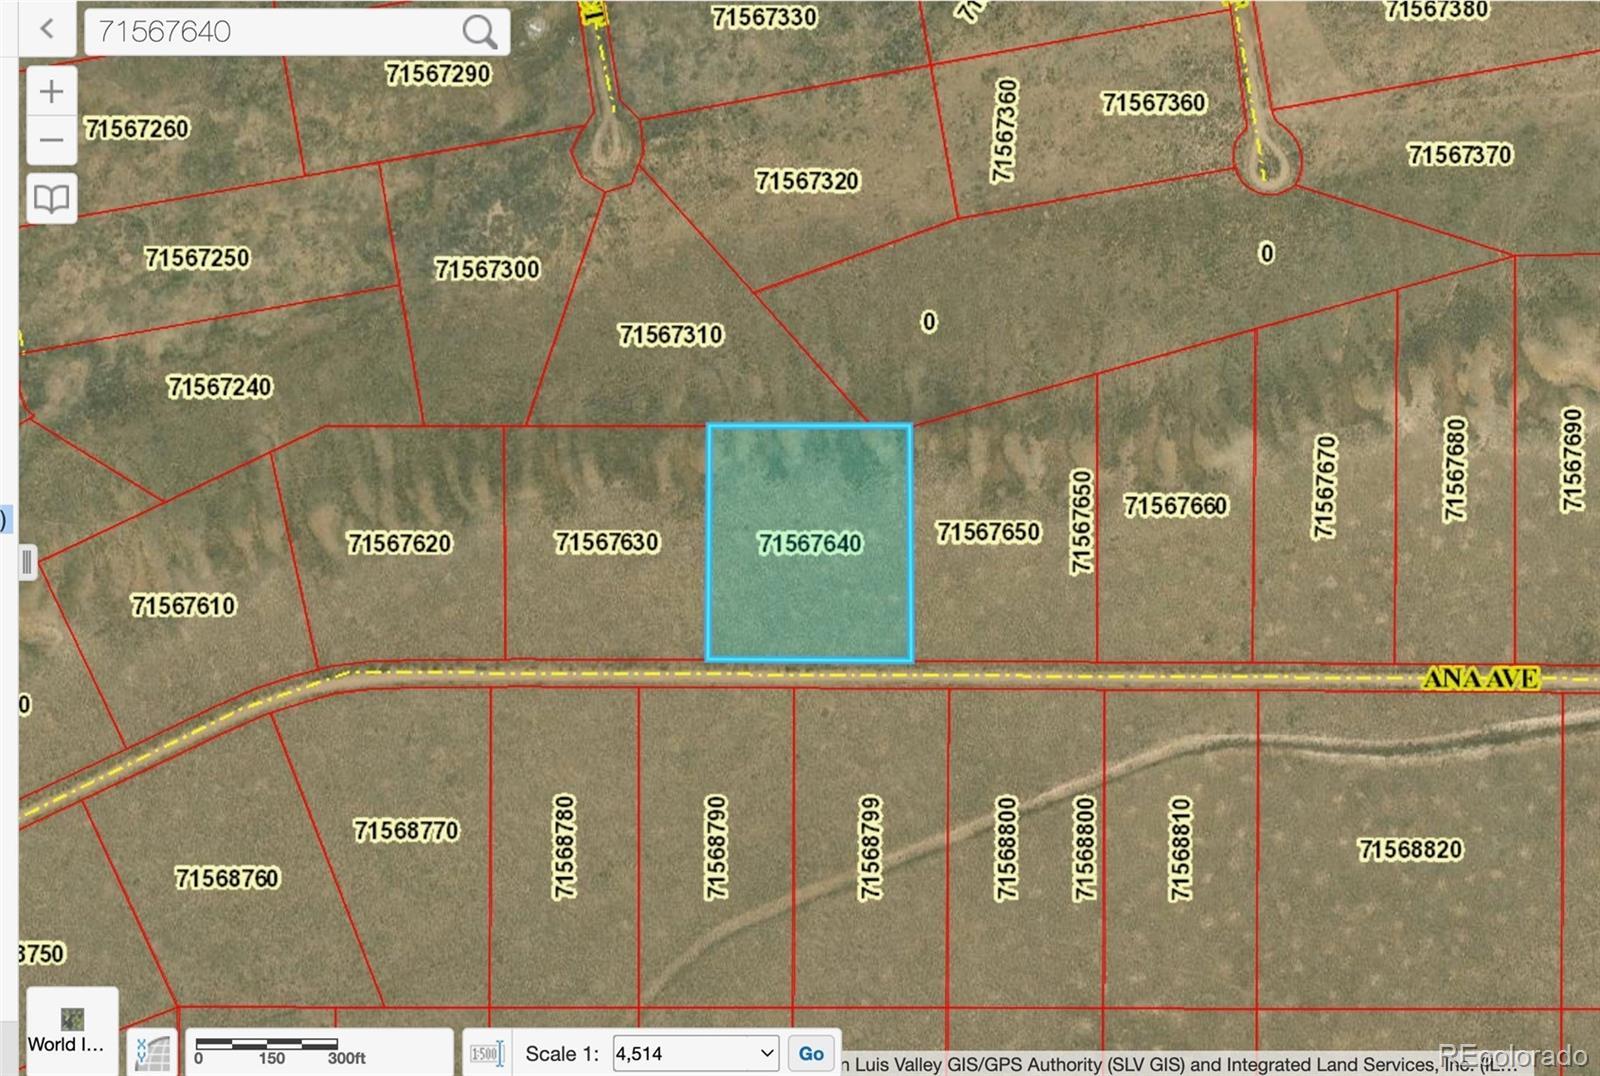Select highlighted parcel 71567640
The height and width of the screenshot is (1076, 1600).
(x=809, y=543)
